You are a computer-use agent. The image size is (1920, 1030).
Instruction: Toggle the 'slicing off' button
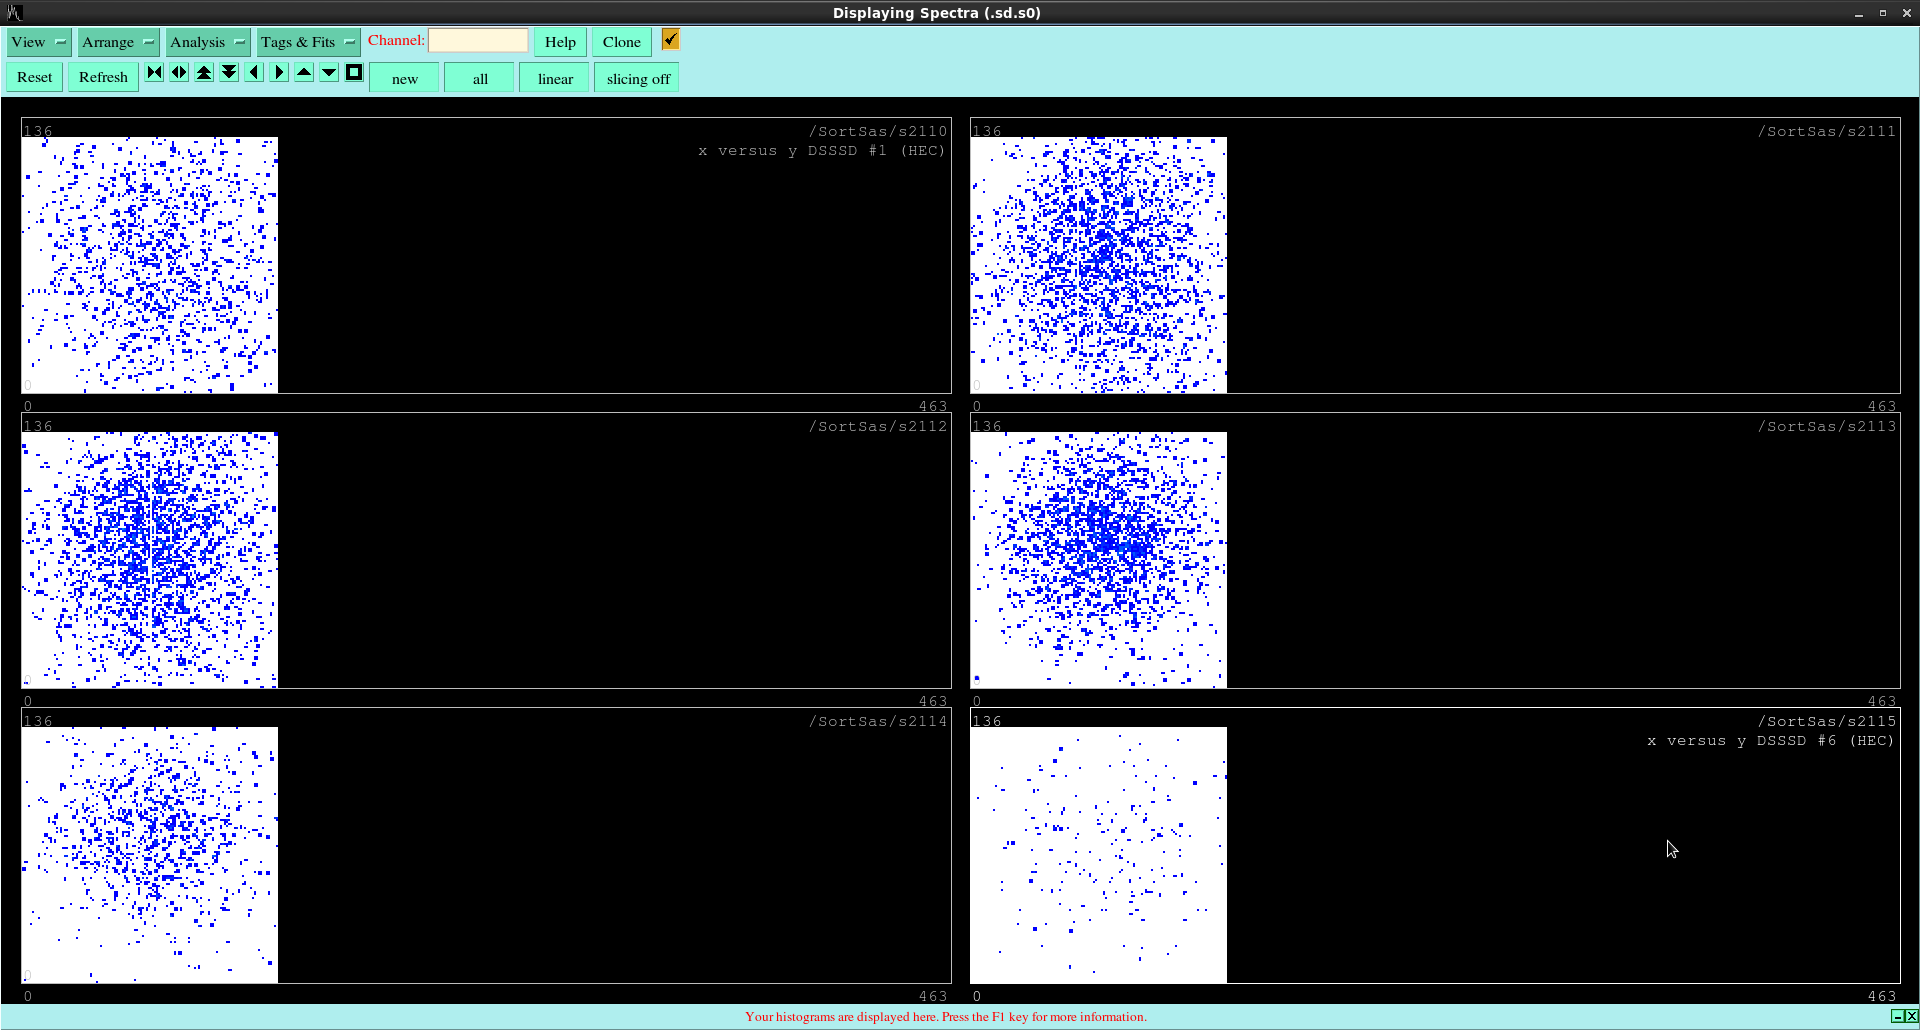coord(637,79)
